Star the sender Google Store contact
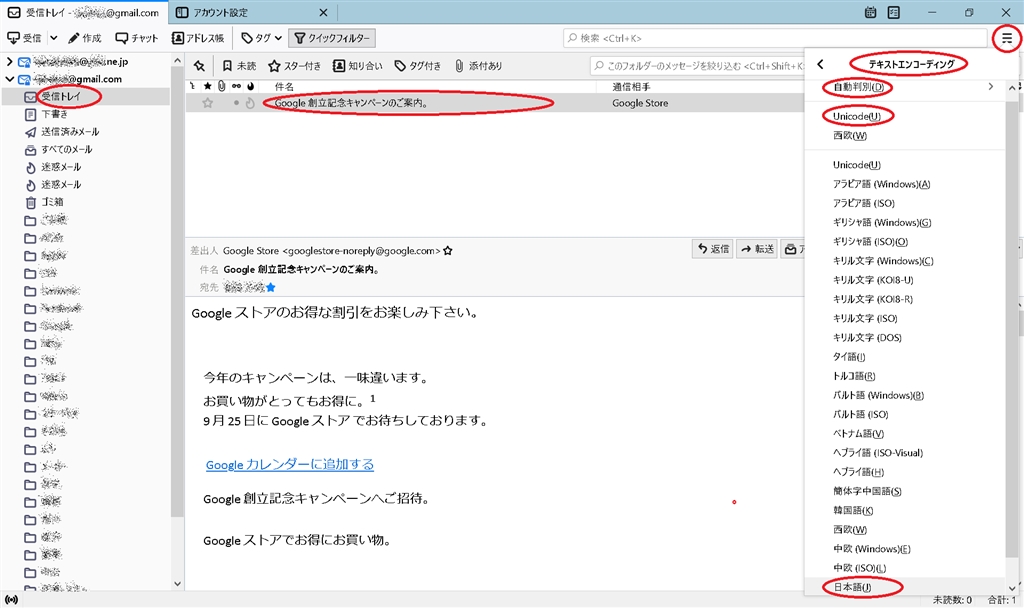 448,251
